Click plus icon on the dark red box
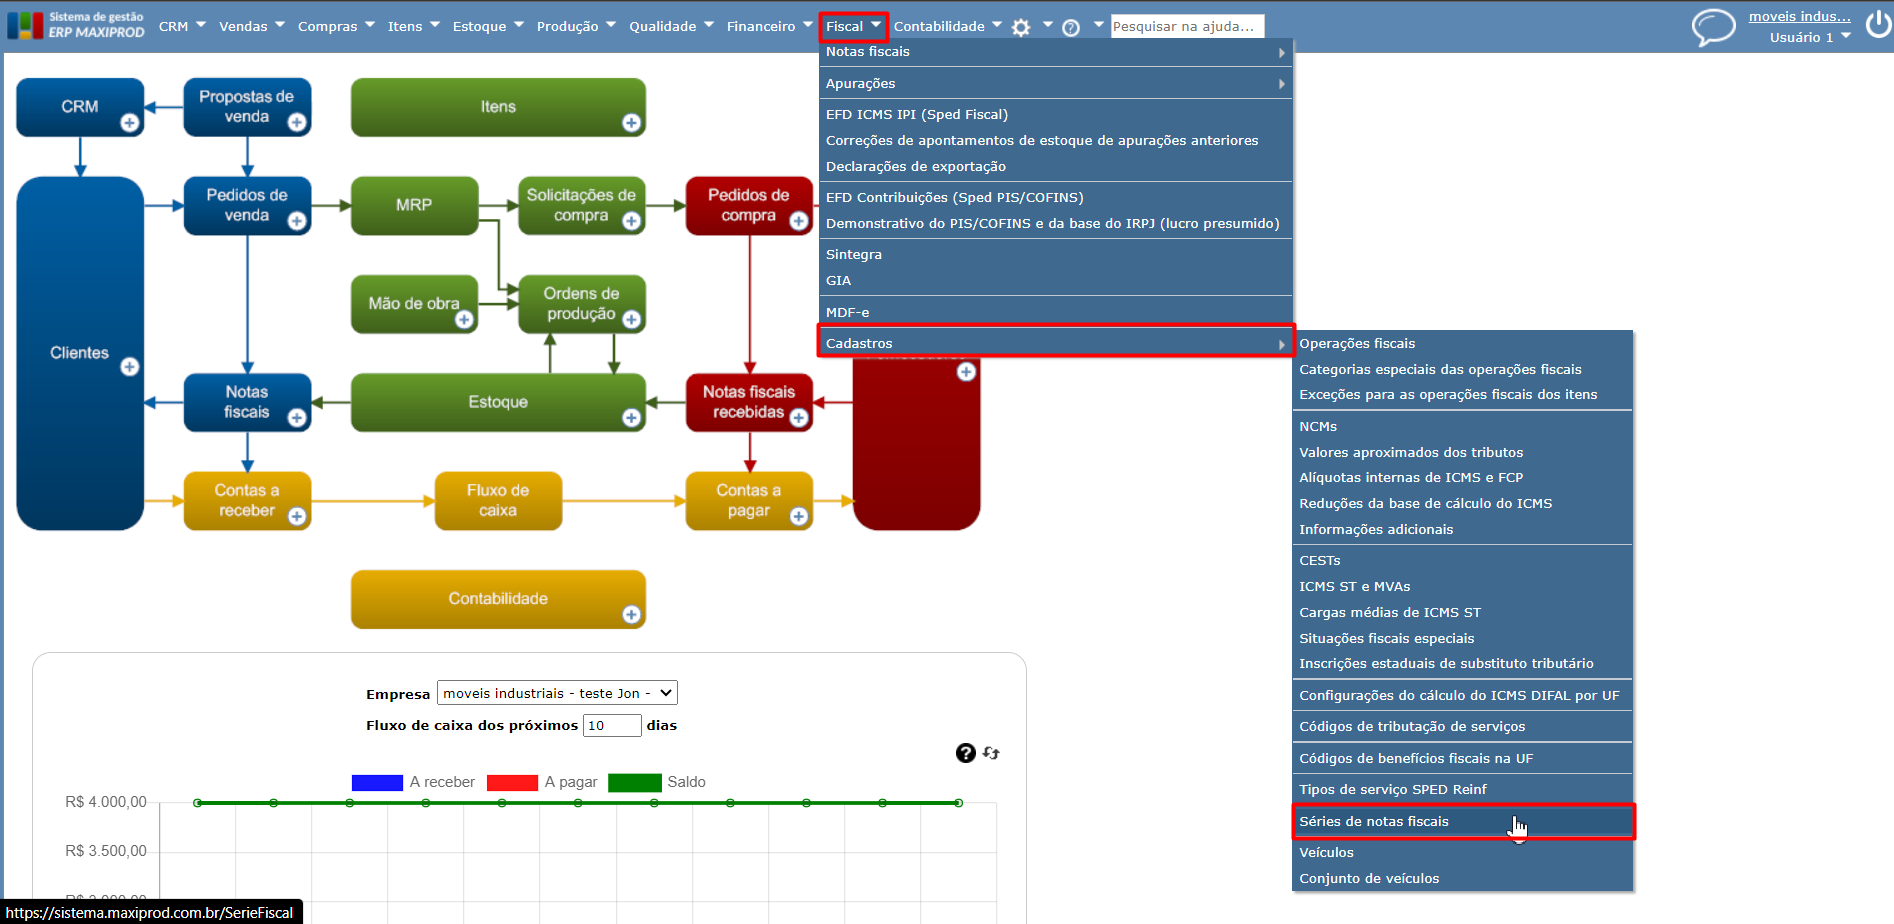 click(966, 372)
